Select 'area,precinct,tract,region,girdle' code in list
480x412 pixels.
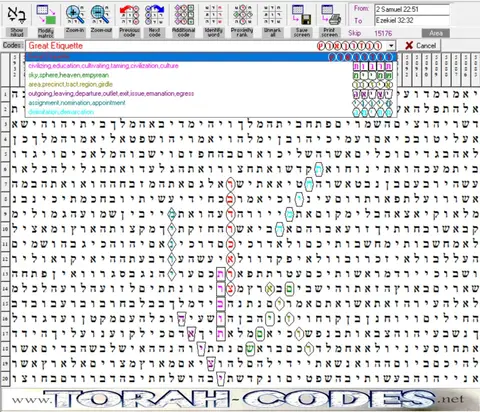[x=211, y=84]
